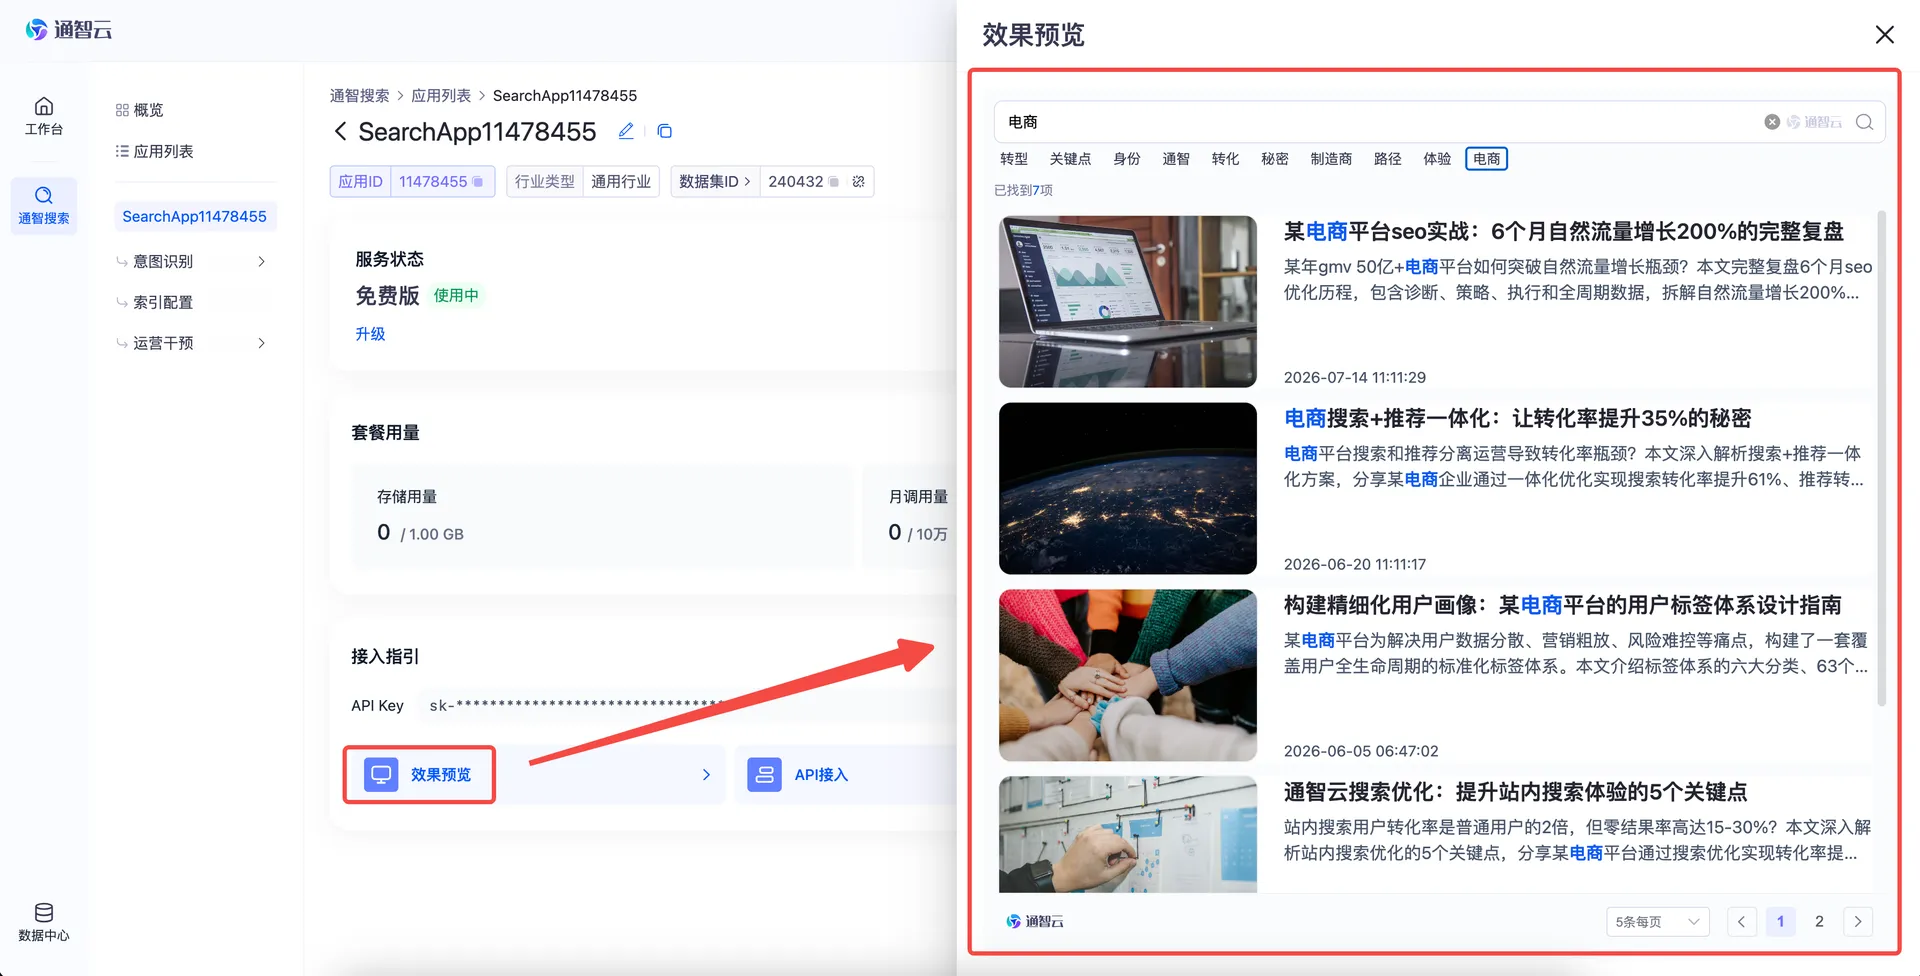The width and height of the screenshot is (1920, 976).
Task: Open stacked hands thumbnail
Action: point(1128,675)
